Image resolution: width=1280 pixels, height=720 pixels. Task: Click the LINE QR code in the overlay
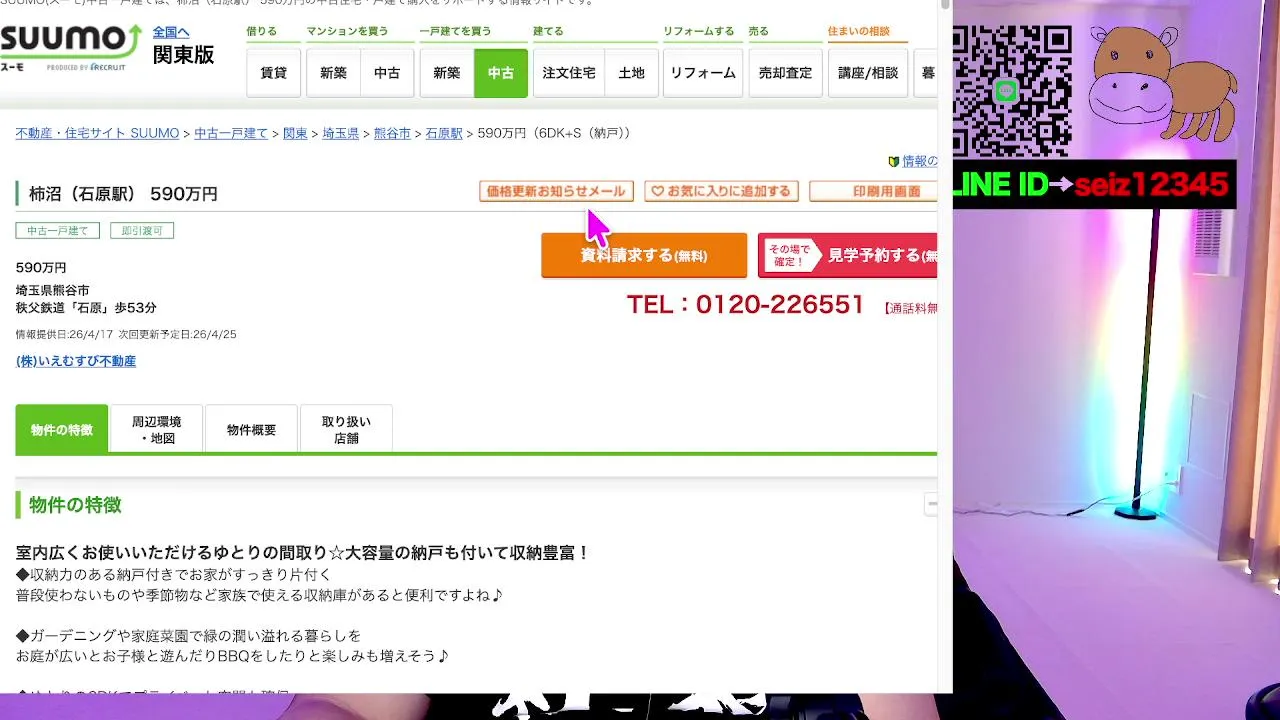pyautogui.click(x=1011, y=91)
